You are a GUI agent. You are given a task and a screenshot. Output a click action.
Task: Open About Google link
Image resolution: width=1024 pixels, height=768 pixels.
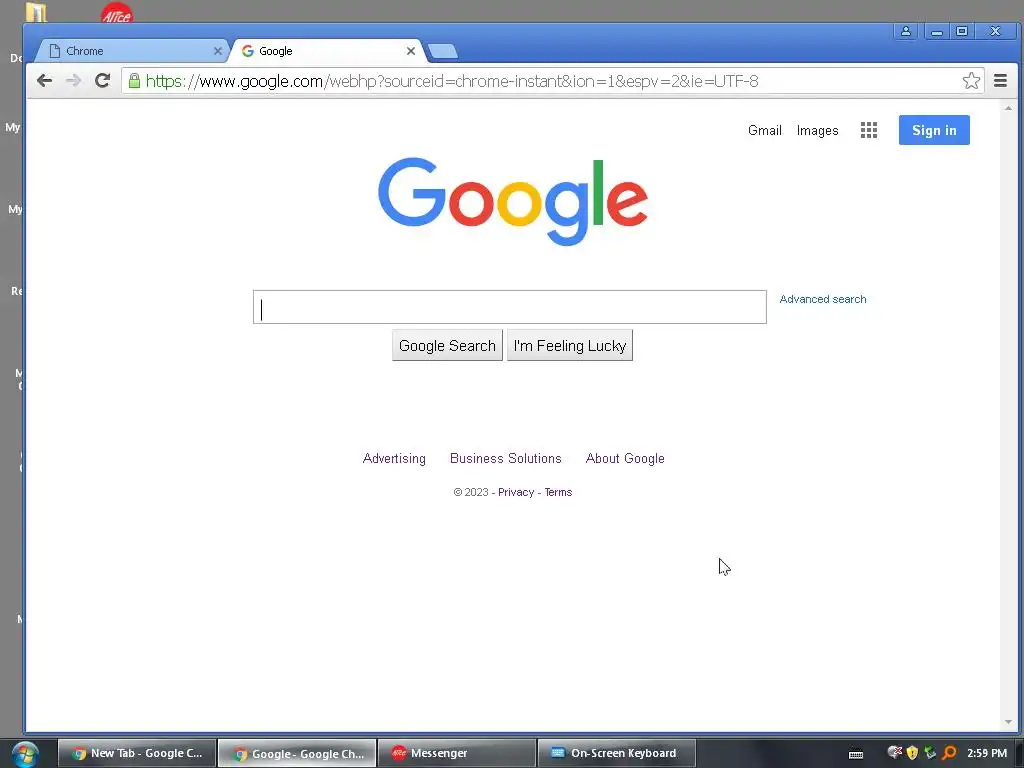[625, 458]
